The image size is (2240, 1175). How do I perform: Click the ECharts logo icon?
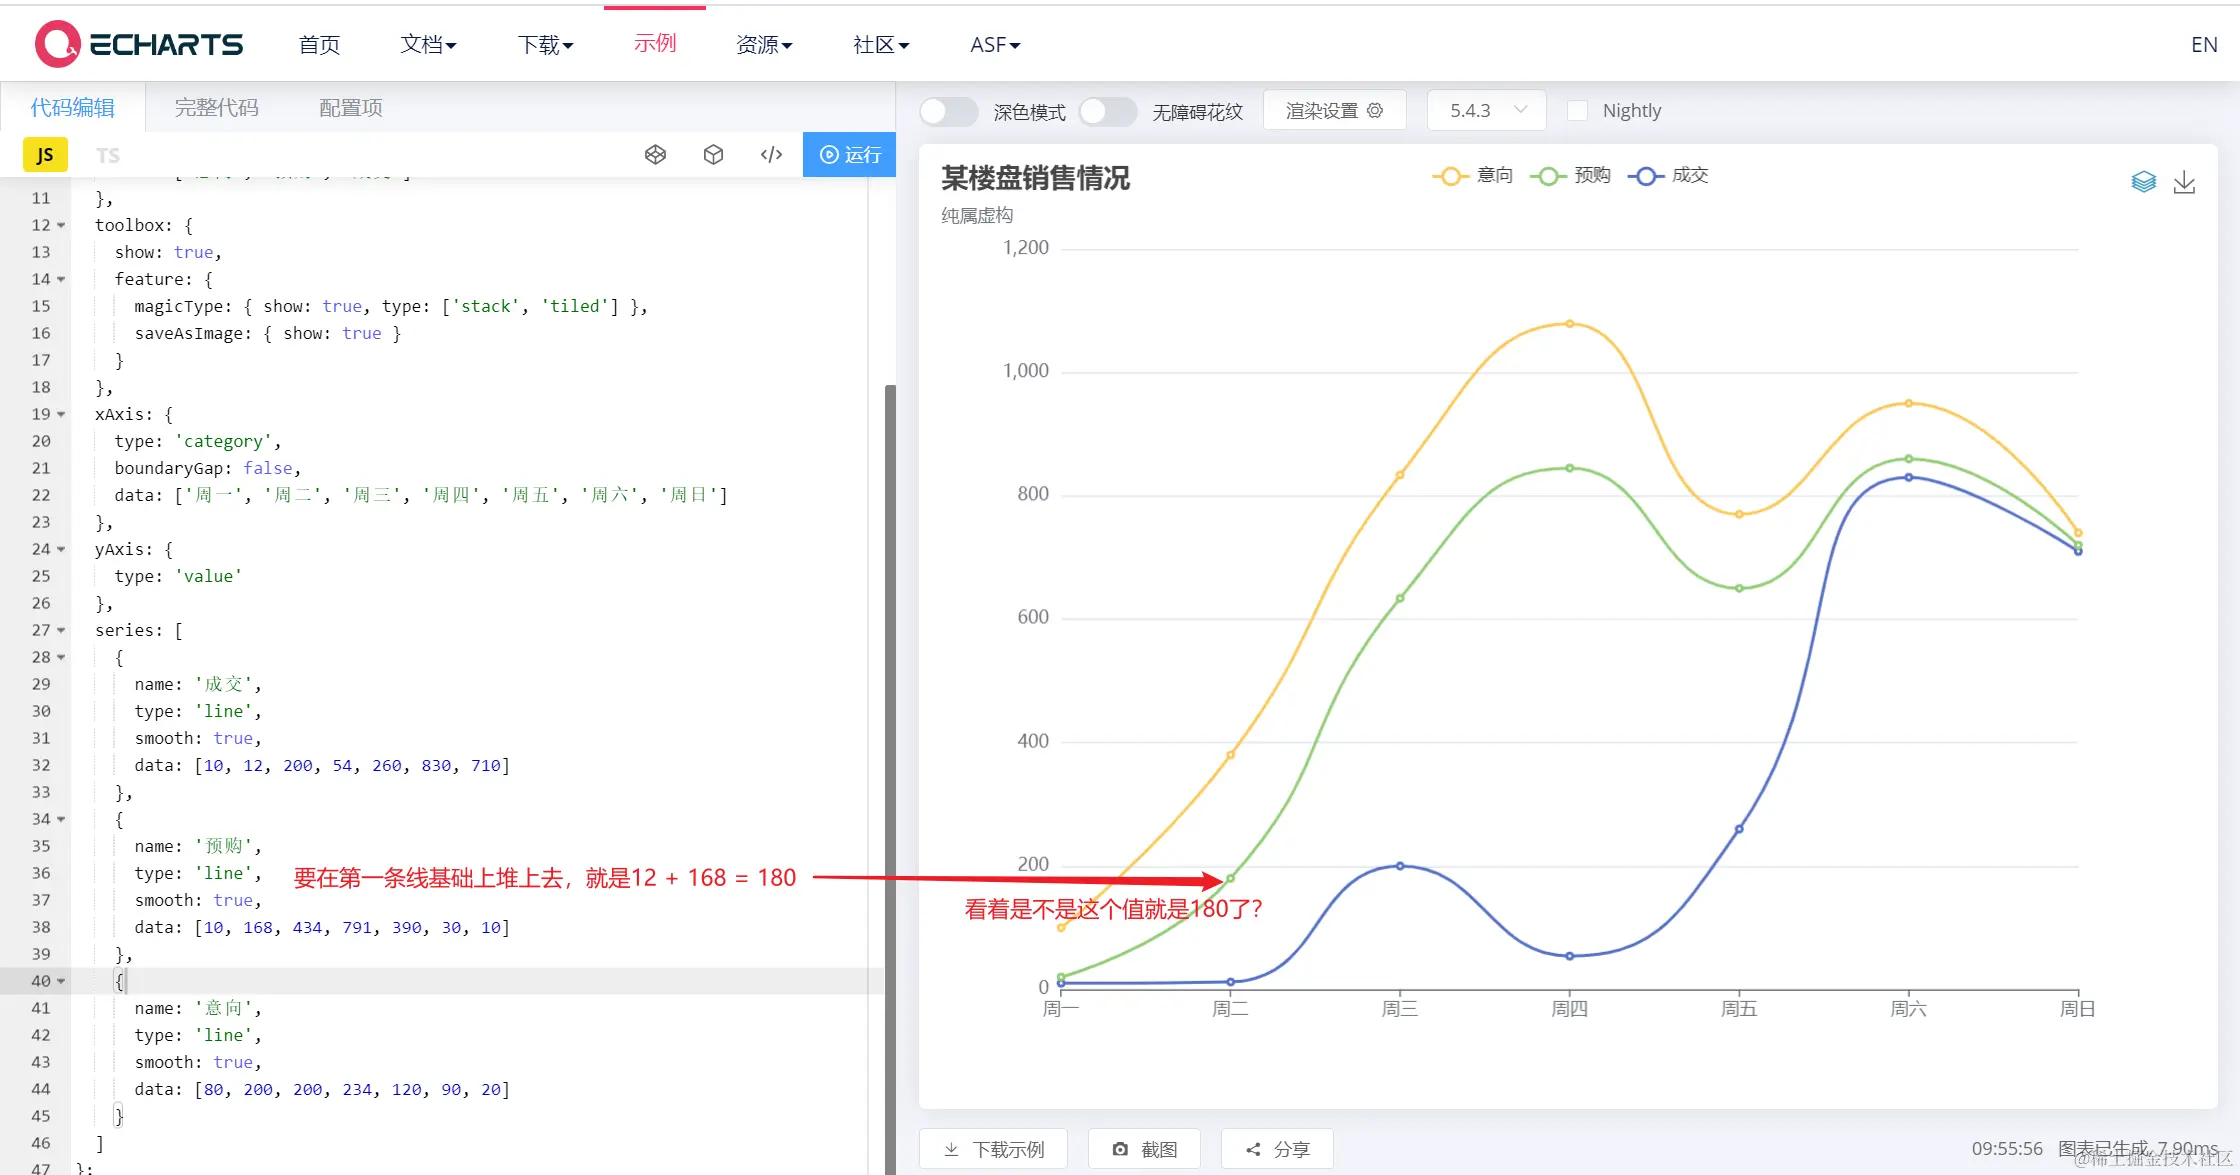pos(57,44)
